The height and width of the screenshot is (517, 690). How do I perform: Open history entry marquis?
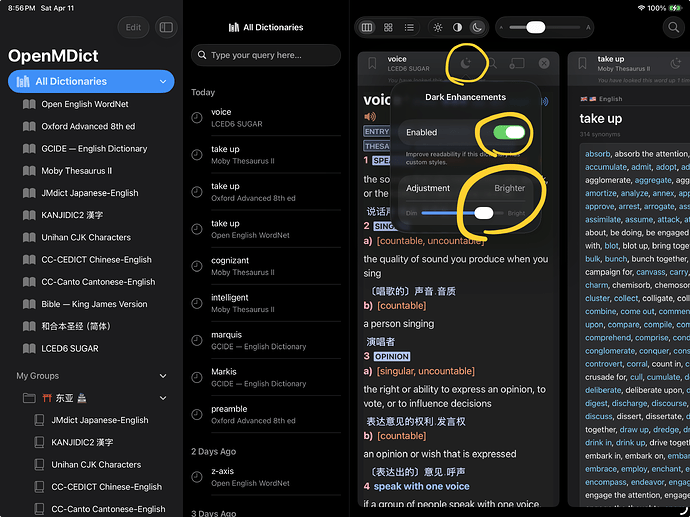[x=266, y=340]
